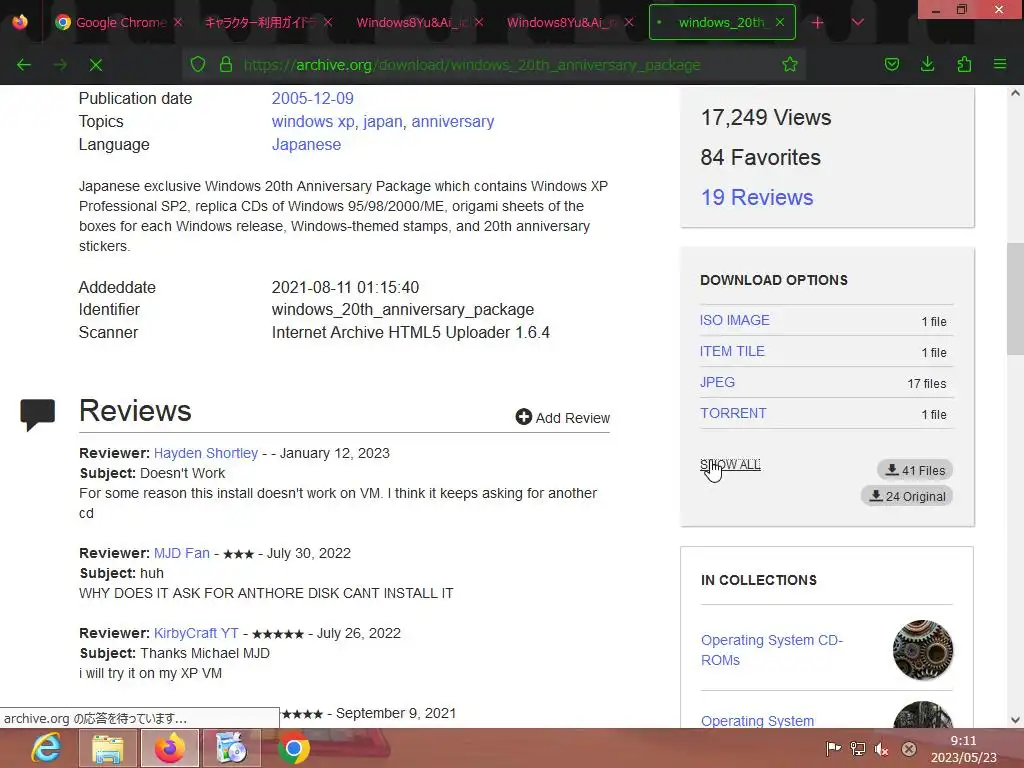Viewport: 1024px width, 768px height.
Task: Open the tracking protection shield icon
Action: 198,65
